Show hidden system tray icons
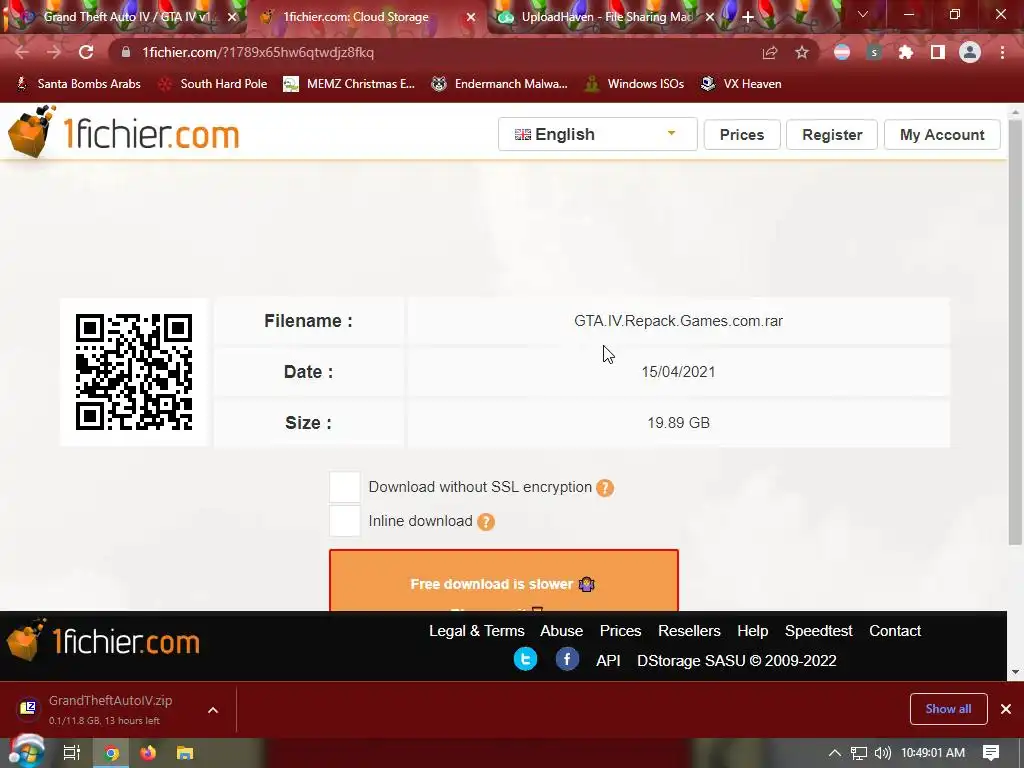1024x768 pixels. (x=835, y=753)
